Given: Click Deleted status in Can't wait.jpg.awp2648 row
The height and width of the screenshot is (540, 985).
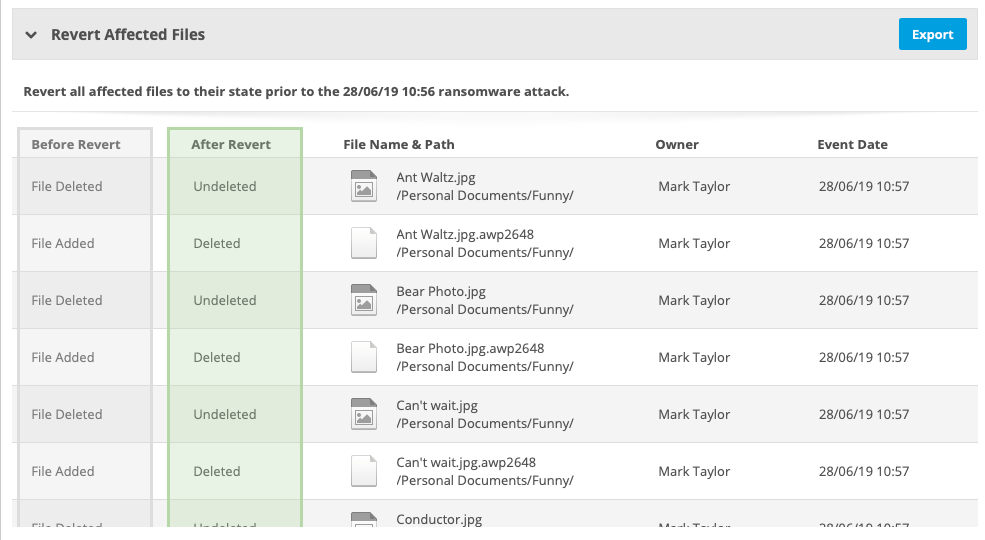Looking at the screenshot, I should (217, 471).
